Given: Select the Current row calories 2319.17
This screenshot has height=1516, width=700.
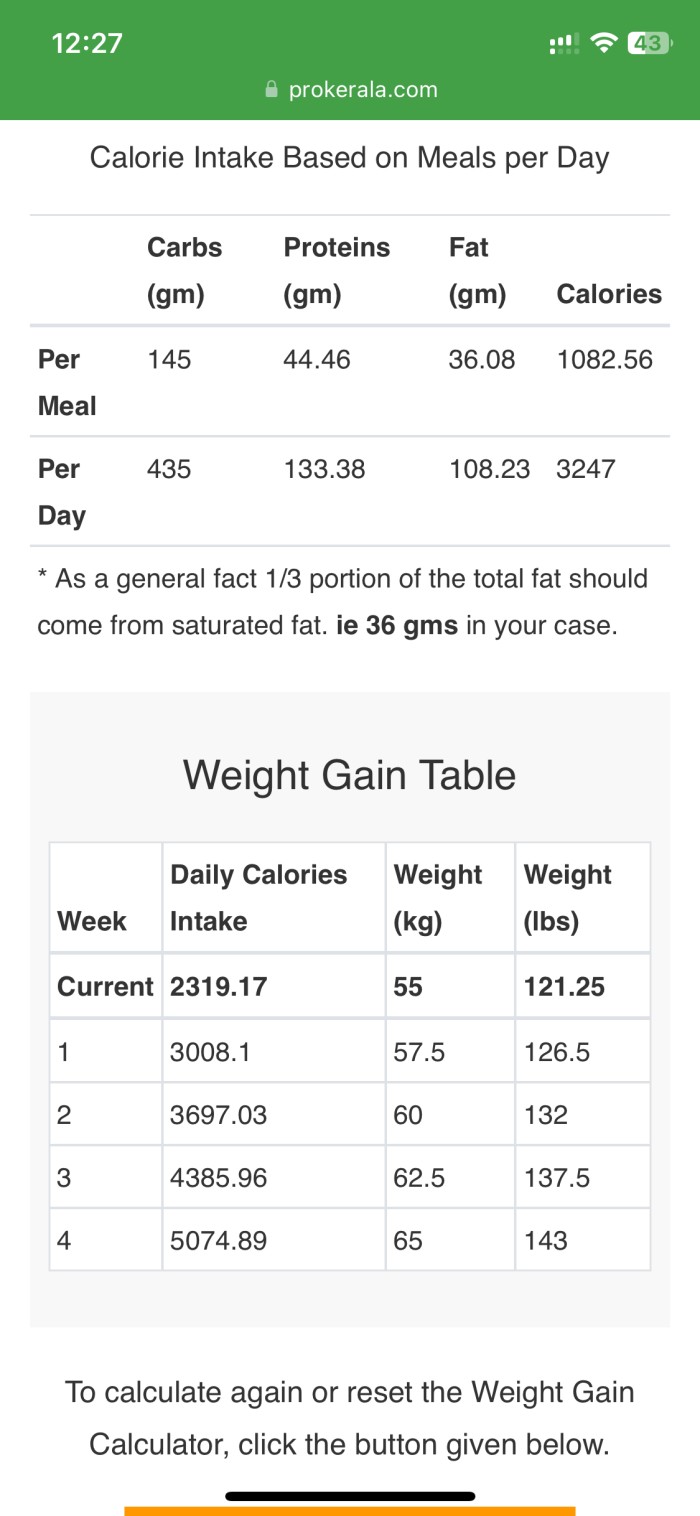Looking at the screenshot, I should click(x=219, y=987).
